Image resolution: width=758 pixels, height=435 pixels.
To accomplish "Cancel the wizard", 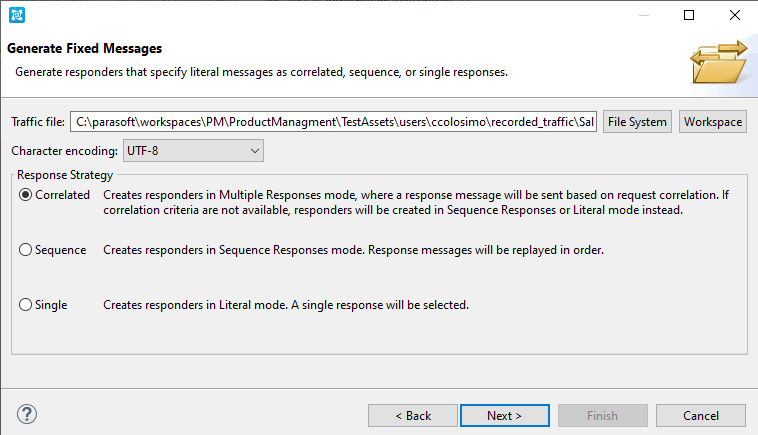I will point(701,416).
